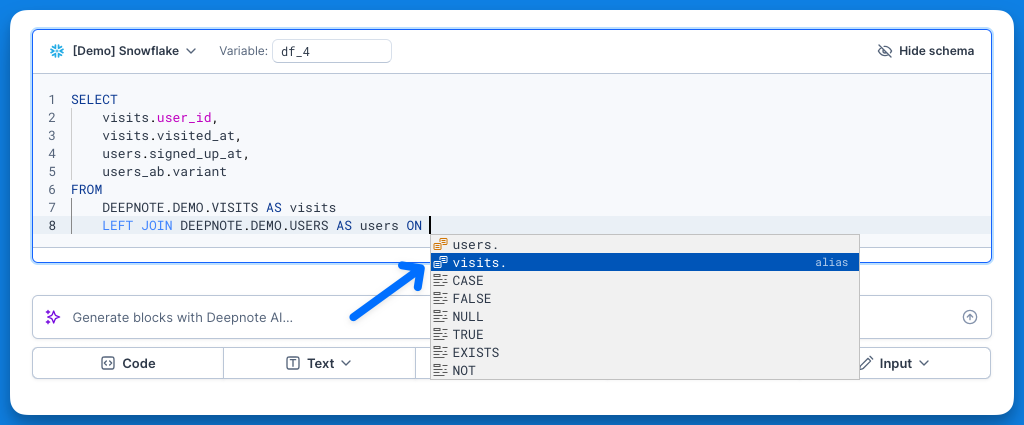Viewport: 1024px width, 425px height.
Task: Click LEFT JOIN on line 8
Action: pyautogui.click(x=138, y=226)
